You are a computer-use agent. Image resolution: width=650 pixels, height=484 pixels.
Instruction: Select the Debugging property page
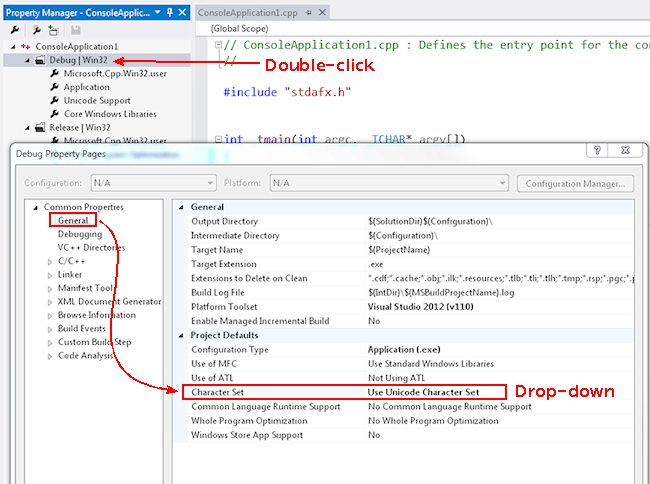80,234
